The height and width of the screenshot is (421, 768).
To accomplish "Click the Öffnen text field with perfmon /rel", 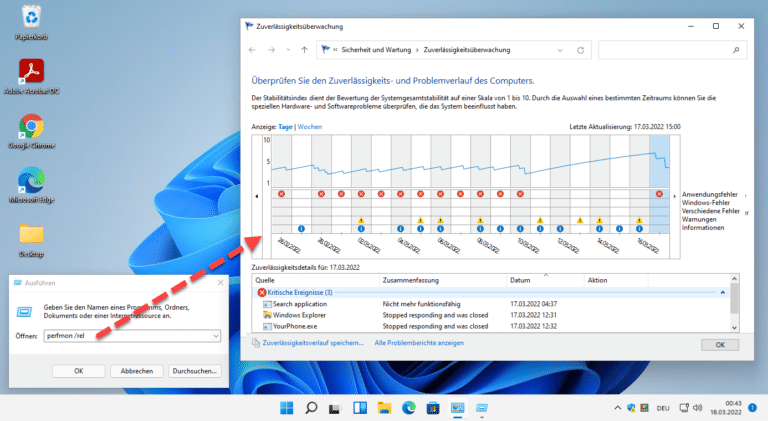I will [x=127, y=336].
